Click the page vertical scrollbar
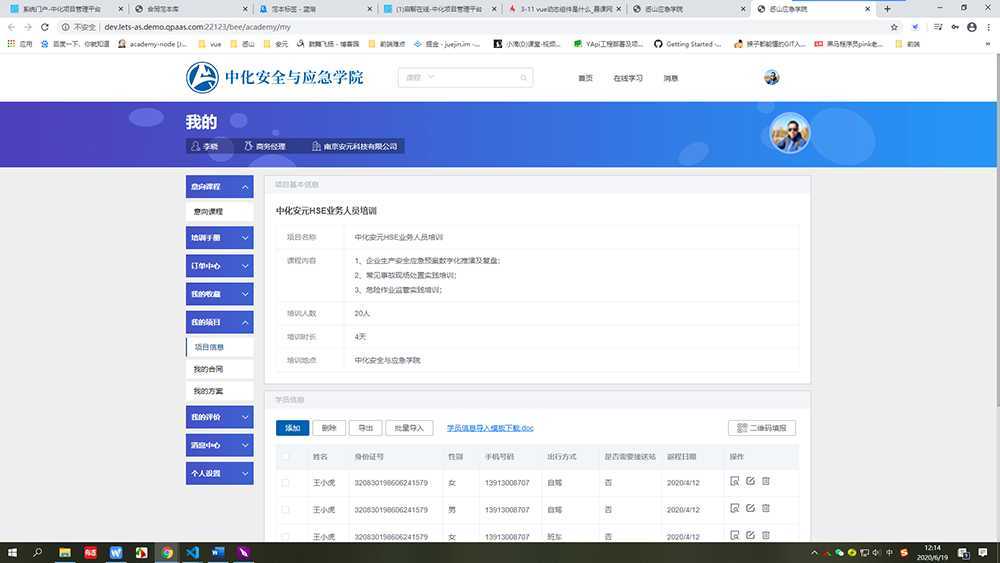Image resolution: width=1000 pixels, height=563 pixels. point(996,230)
